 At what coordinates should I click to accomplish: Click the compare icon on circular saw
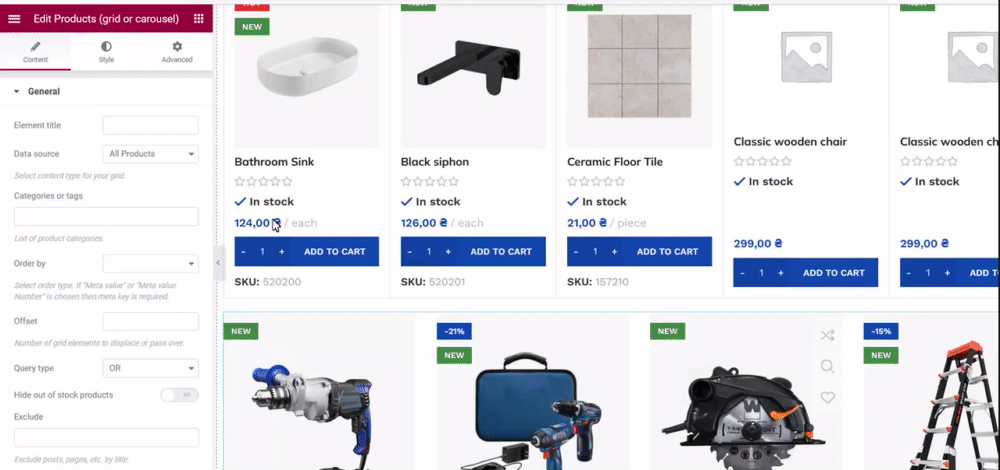(827, 335)
